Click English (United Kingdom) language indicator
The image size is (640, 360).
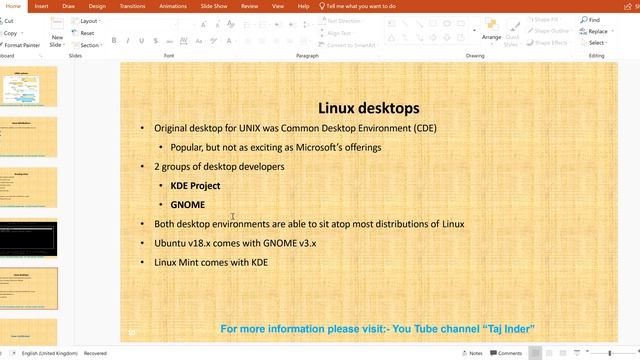[49, 353]
